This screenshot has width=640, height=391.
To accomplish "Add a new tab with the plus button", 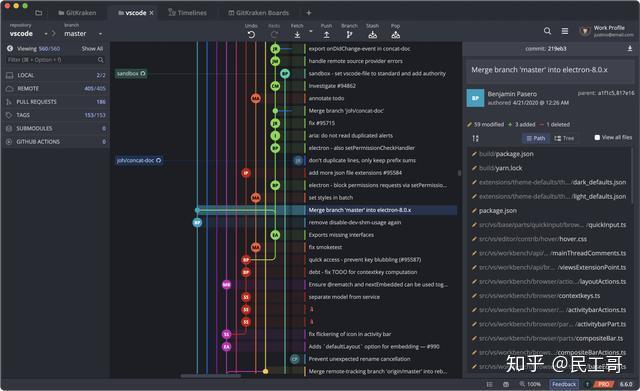I will (x=309, y=13).
